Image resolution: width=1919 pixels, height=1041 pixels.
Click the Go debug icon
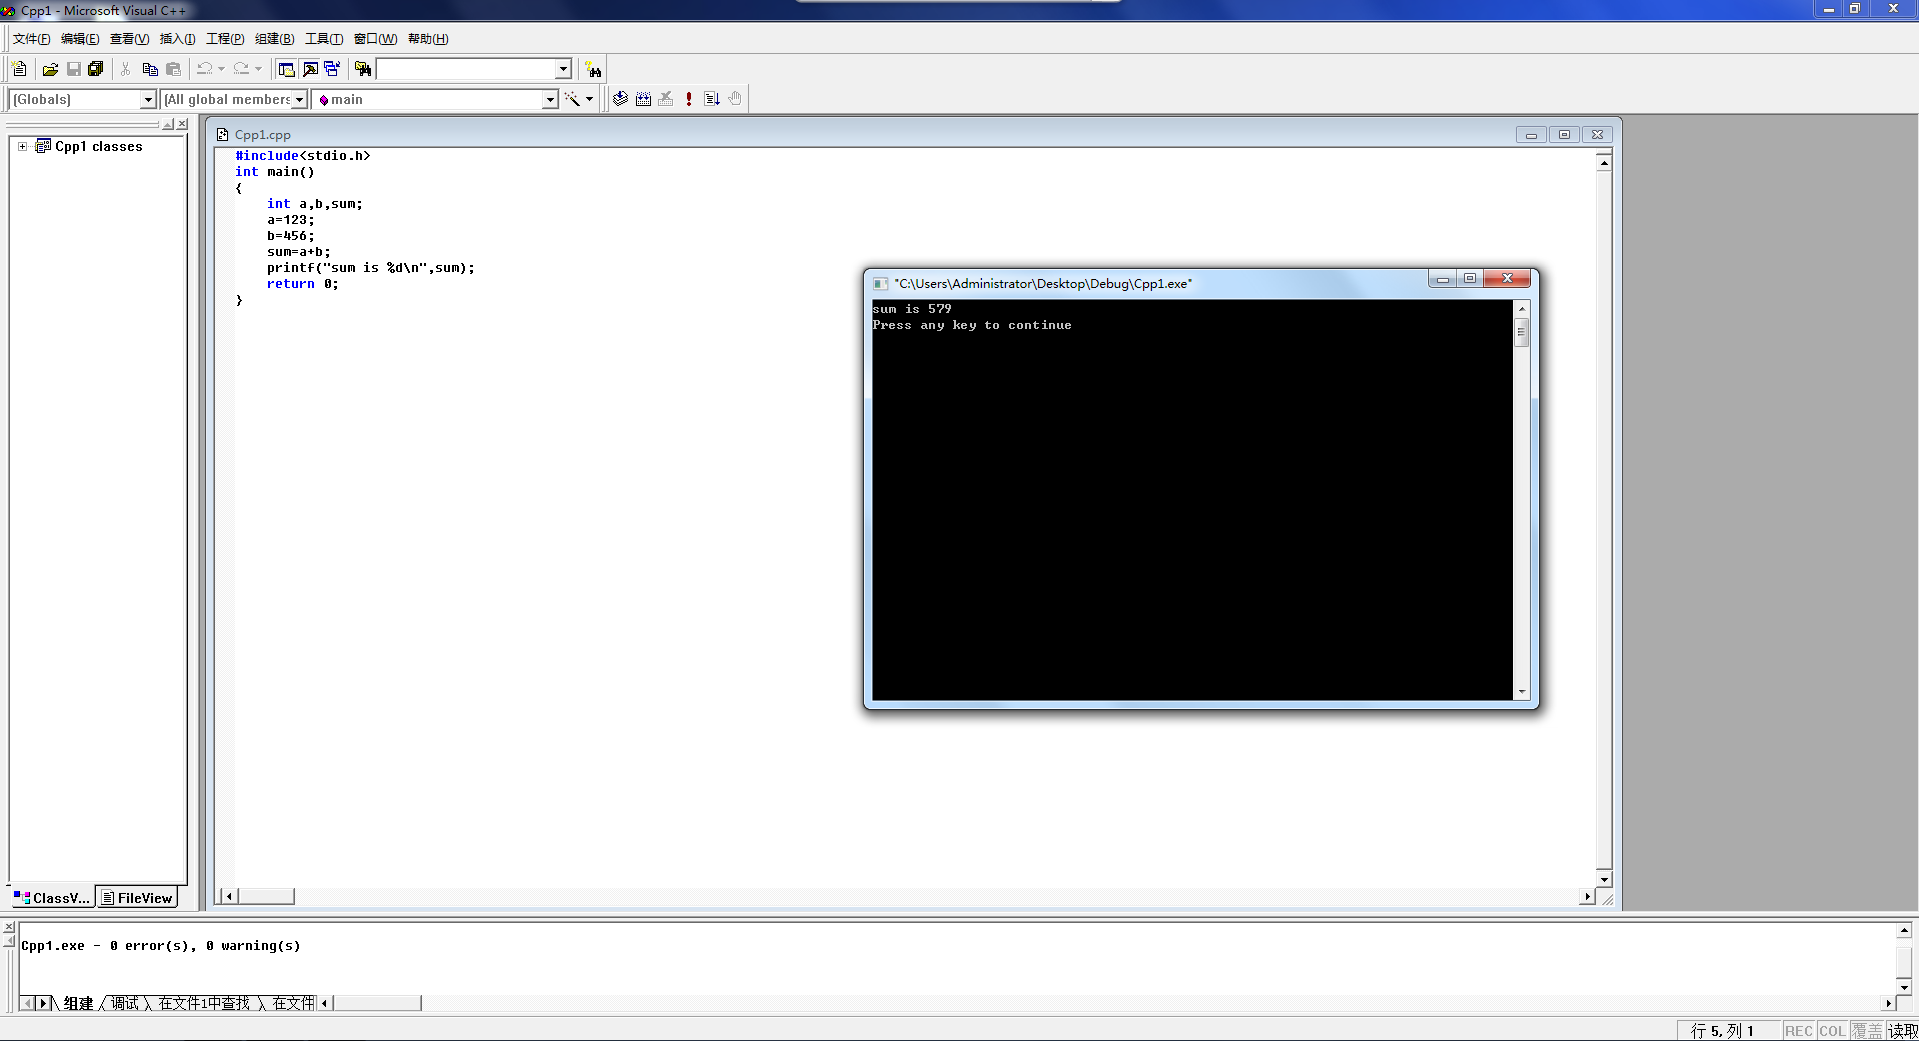[x=712, y=99]
